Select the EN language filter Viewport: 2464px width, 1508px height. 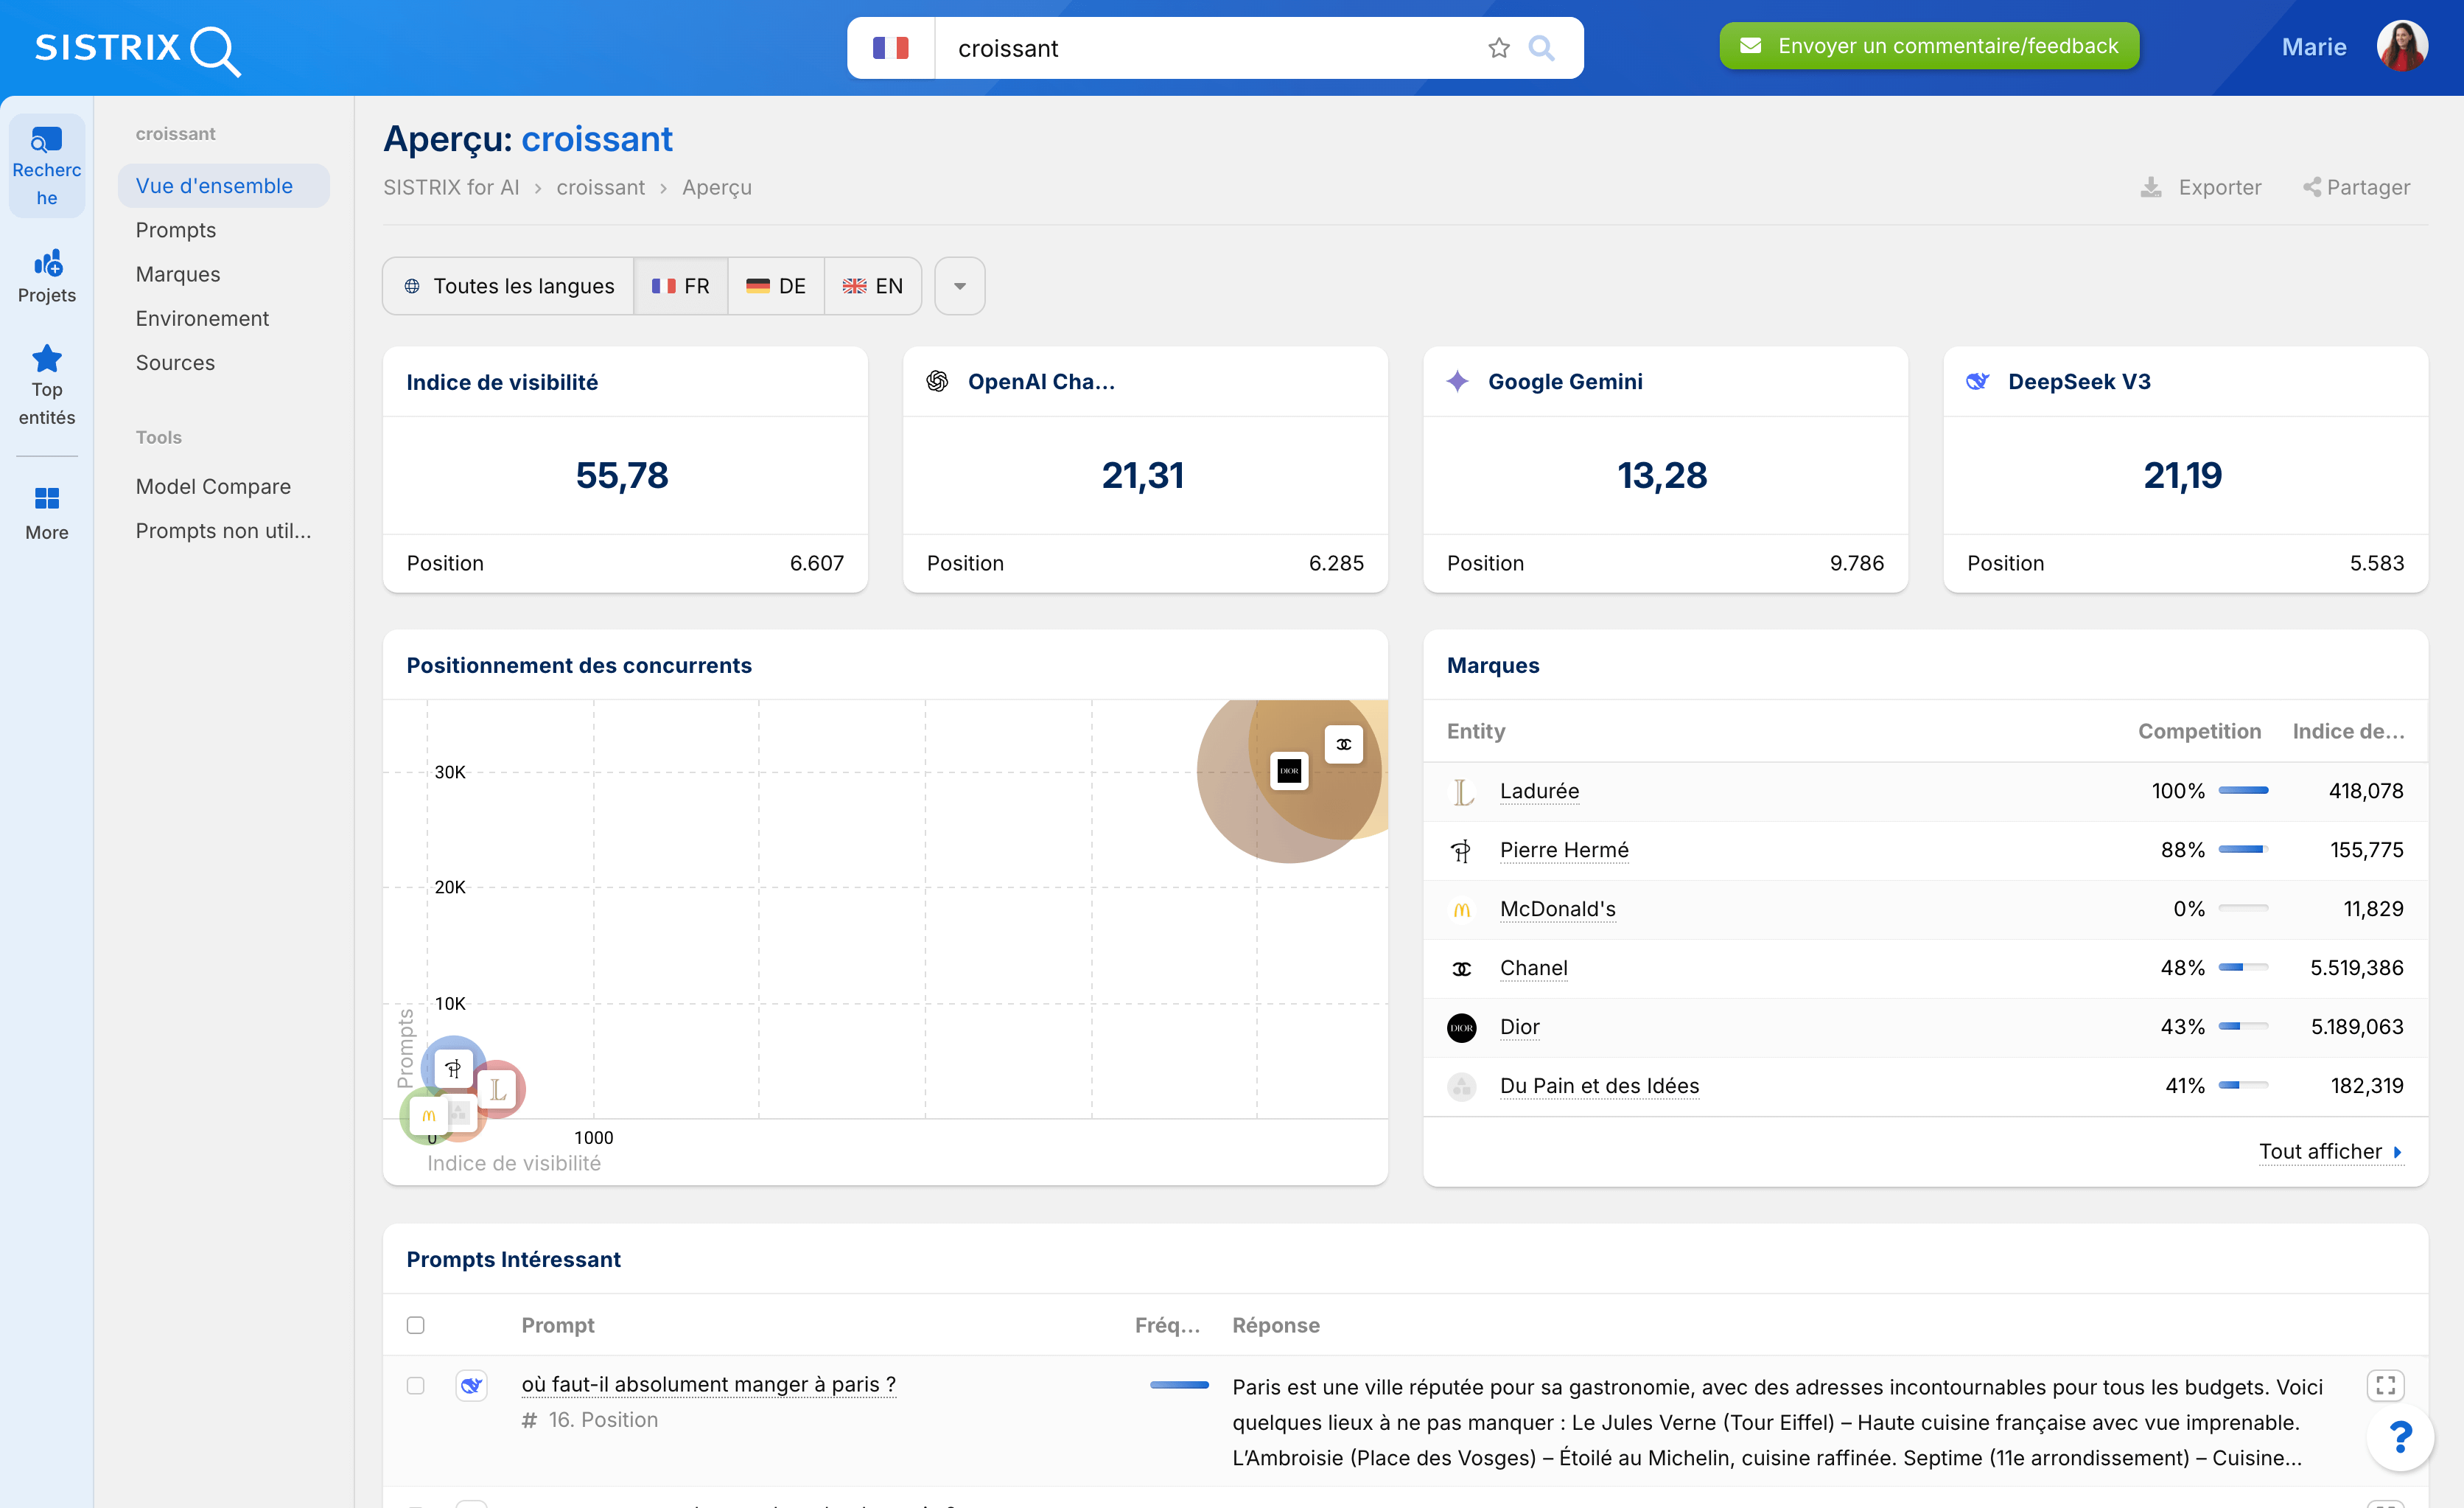tap(872, 286)
